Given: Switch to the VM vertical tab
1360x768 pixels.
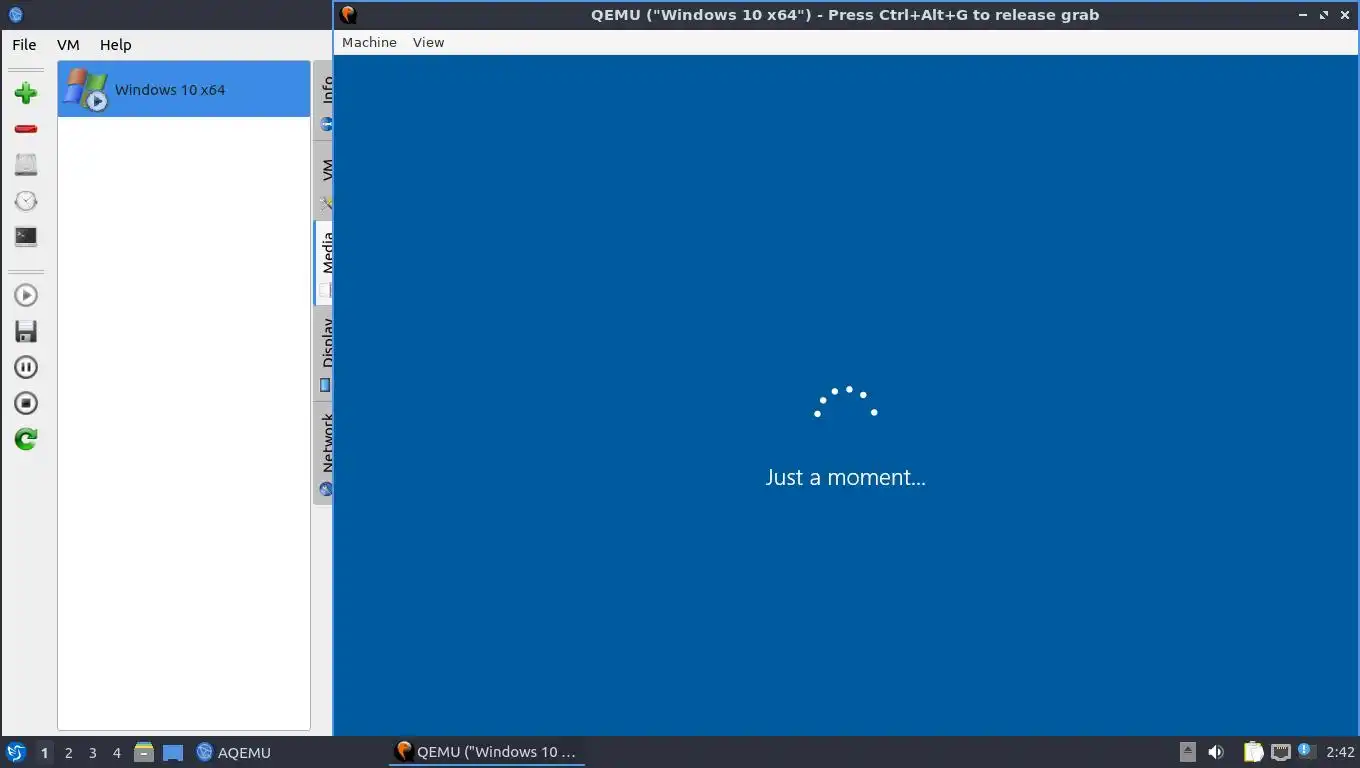Looking at the screenshot, I should click(325, 180).
